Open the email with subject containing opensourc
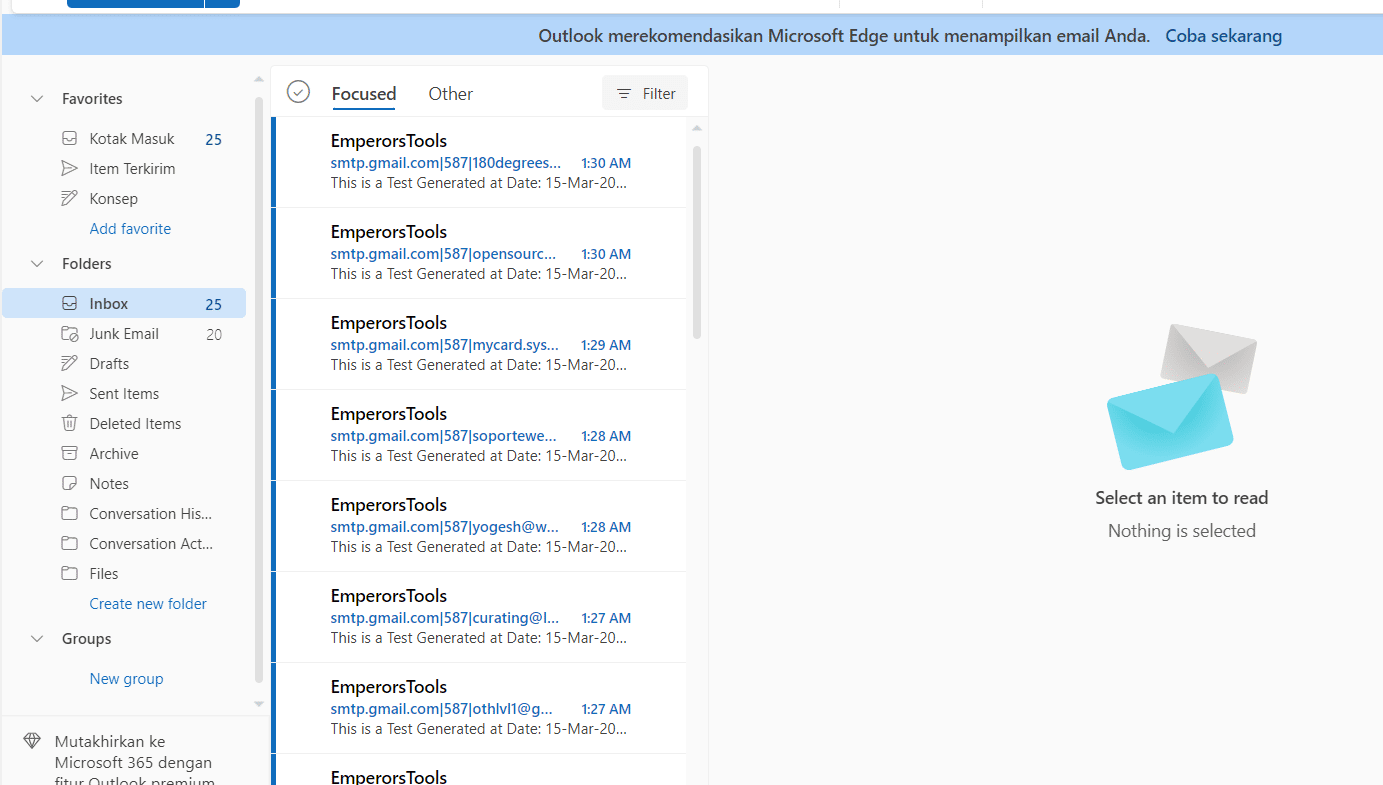Viewport: 1383px width, 785px height. (479, 254)
